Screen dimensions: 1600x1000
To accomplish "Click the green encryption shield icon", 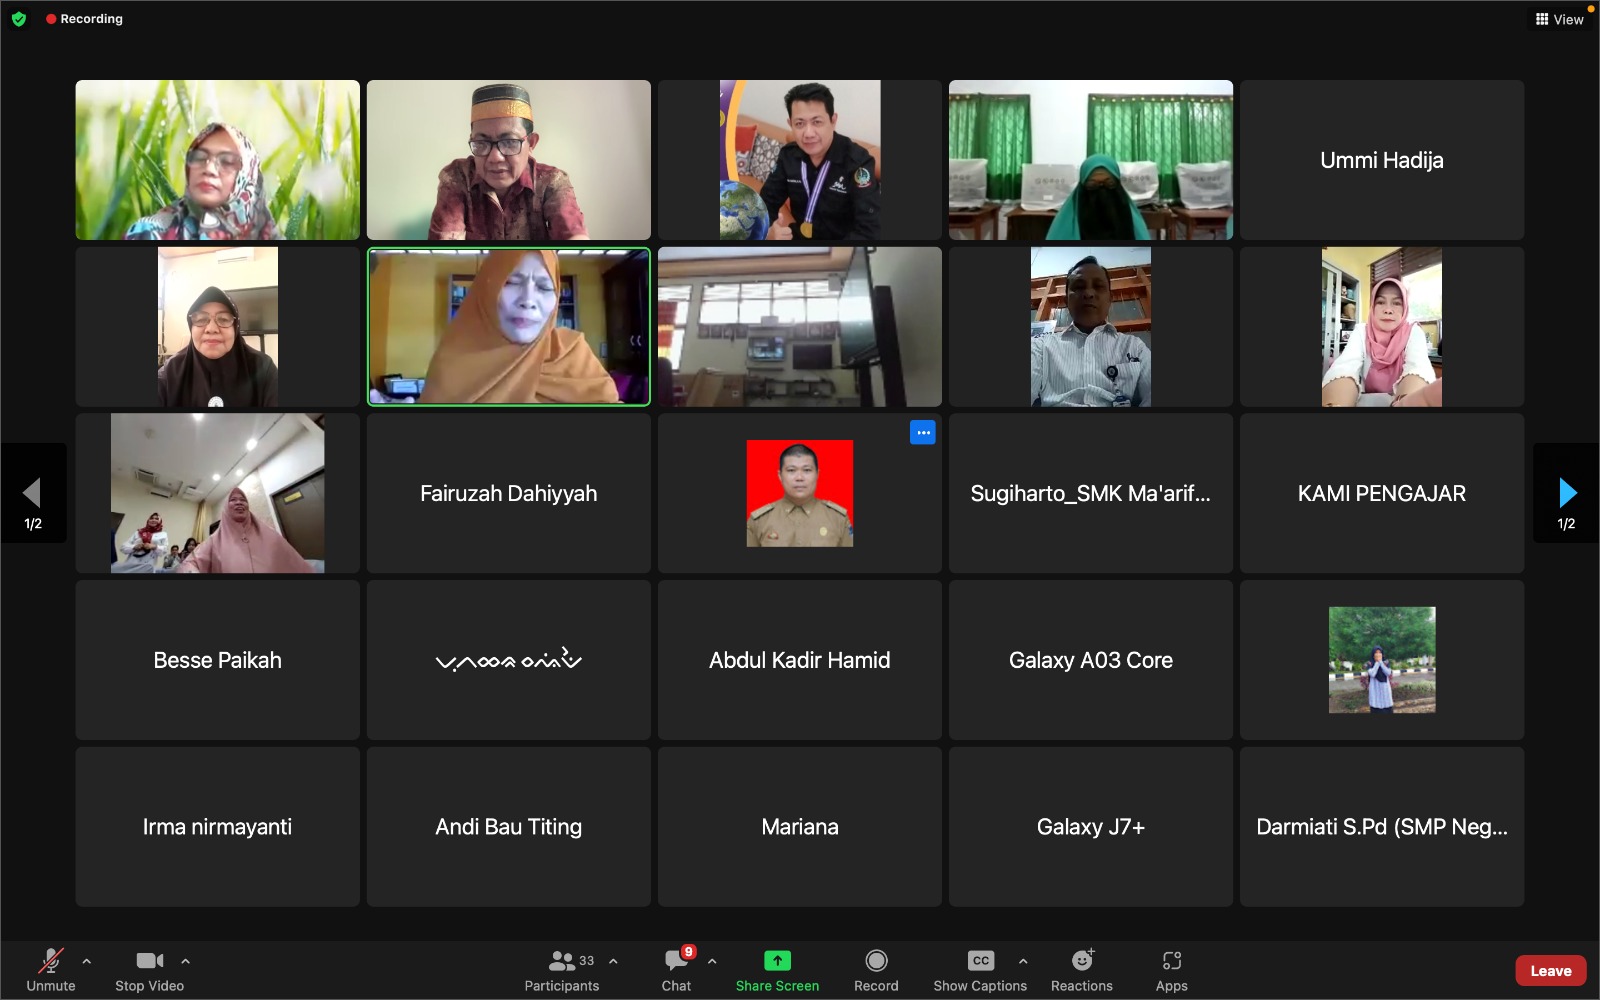I will pyautogui.click(x=18, y=19).
